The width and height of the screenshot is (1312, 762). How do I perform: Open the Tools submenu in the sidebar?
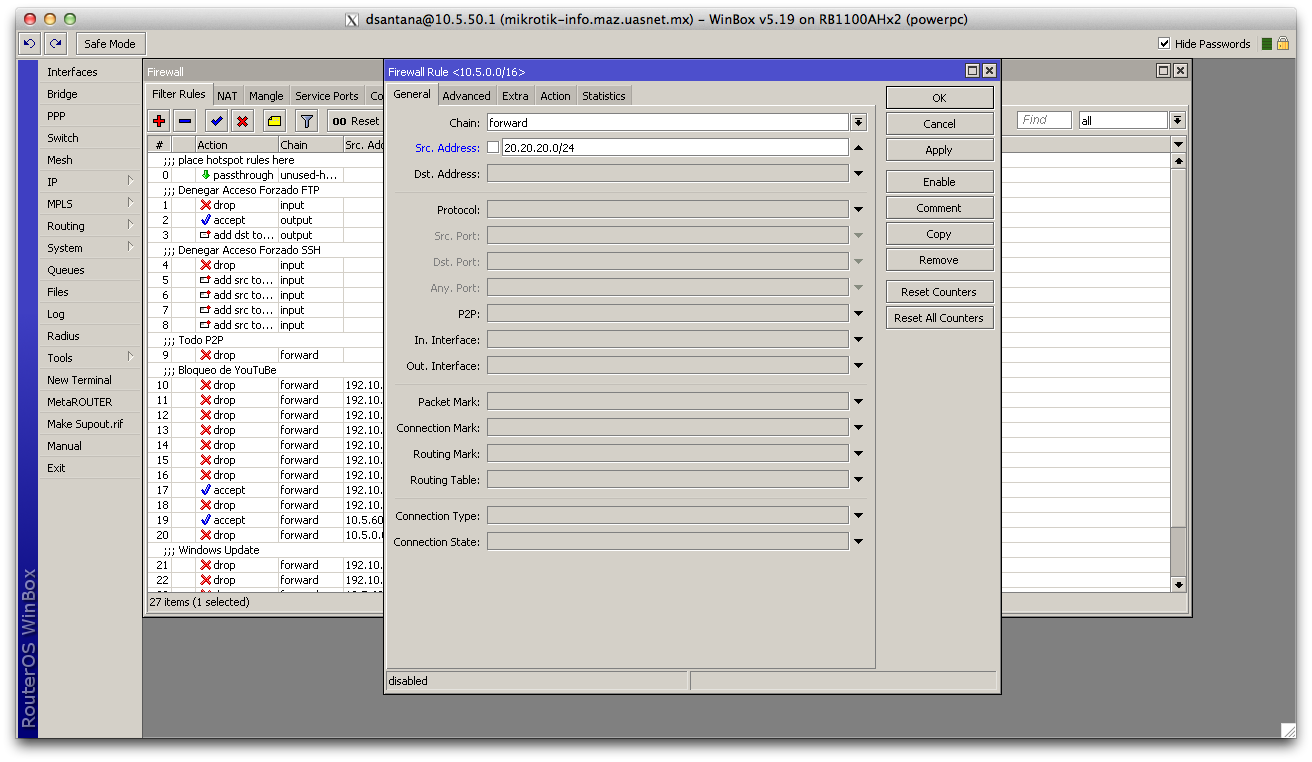[90, 358]
